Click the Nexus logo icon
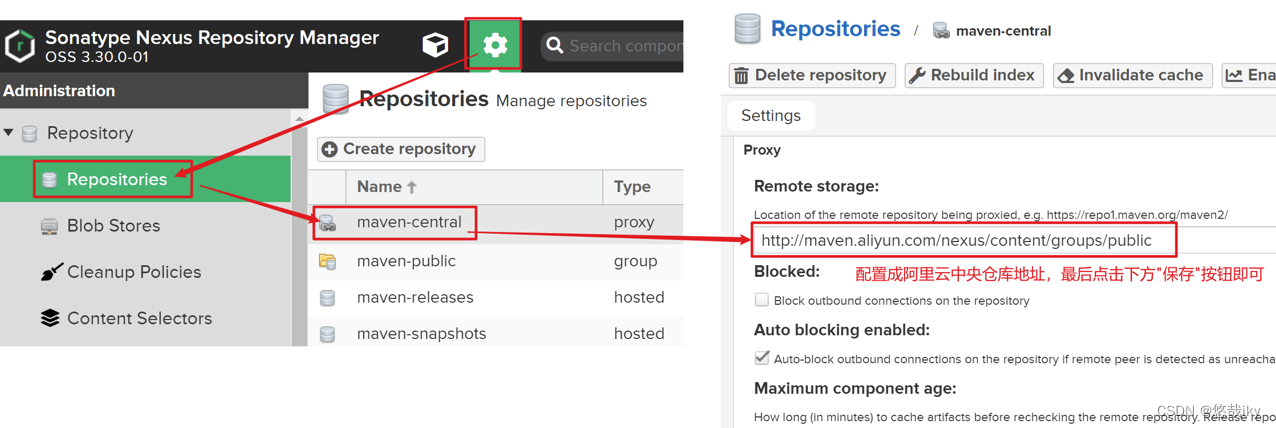1276x428 pixels. point(20,46)
